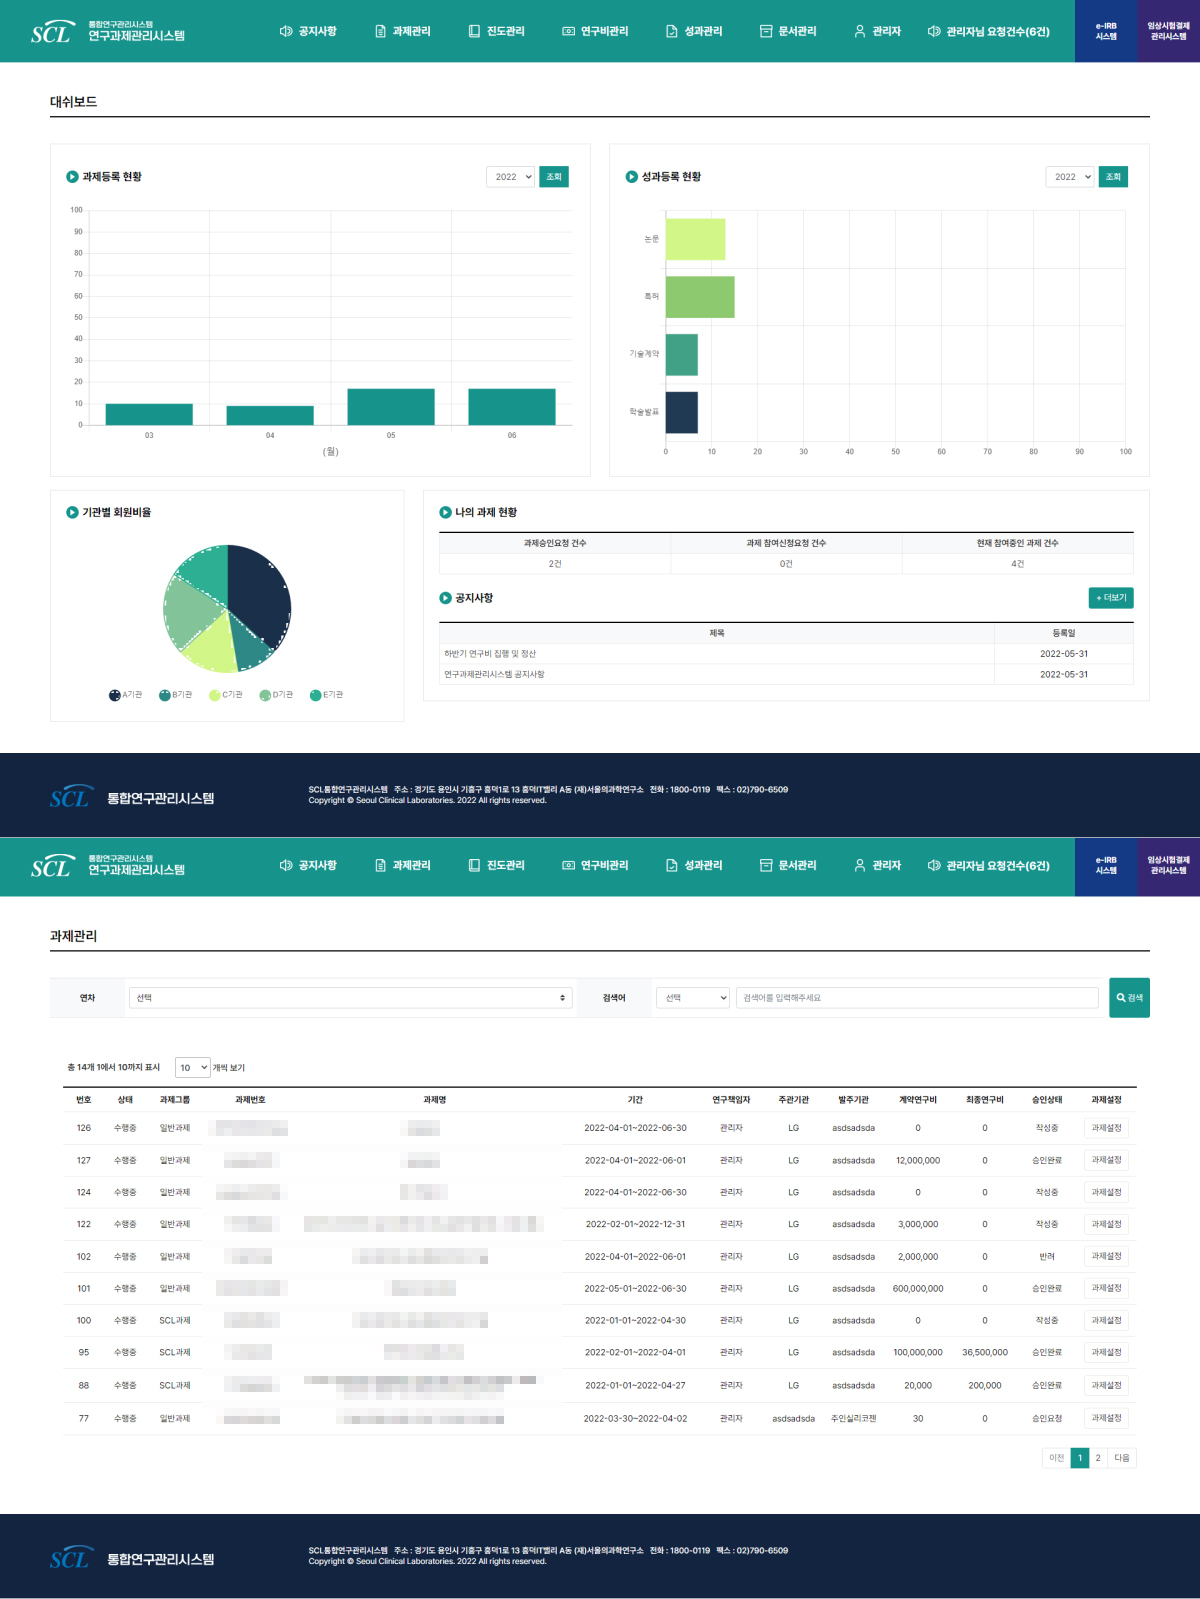1200x1599 pixels.
Task: Click the 성과관리 file icon in dashboard header
Action: pos(672,31)
